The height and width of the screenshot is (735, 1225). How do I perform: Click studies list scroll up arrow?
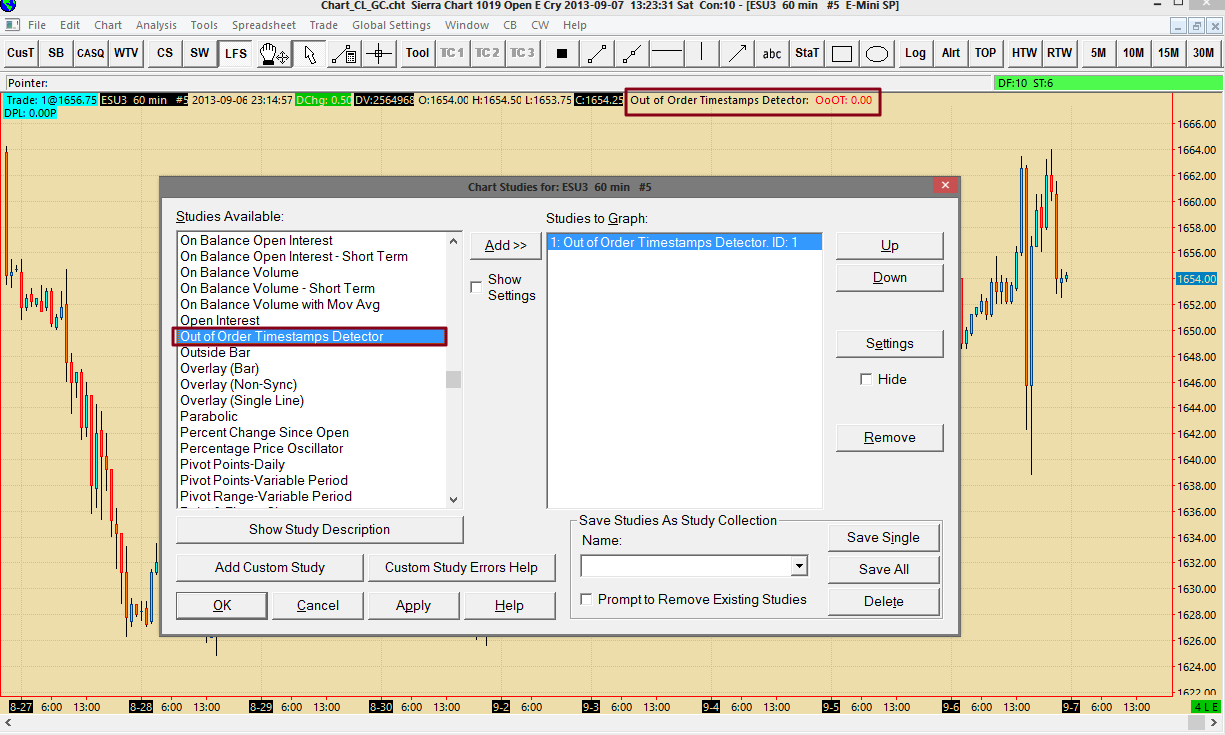click(454, 241)
